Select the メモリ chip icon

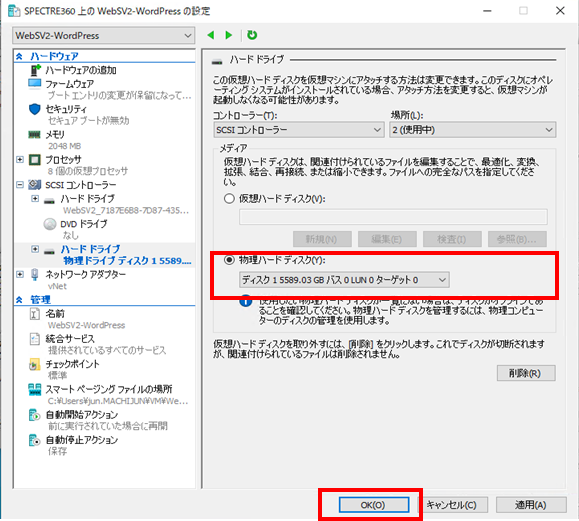click(35, 134)
